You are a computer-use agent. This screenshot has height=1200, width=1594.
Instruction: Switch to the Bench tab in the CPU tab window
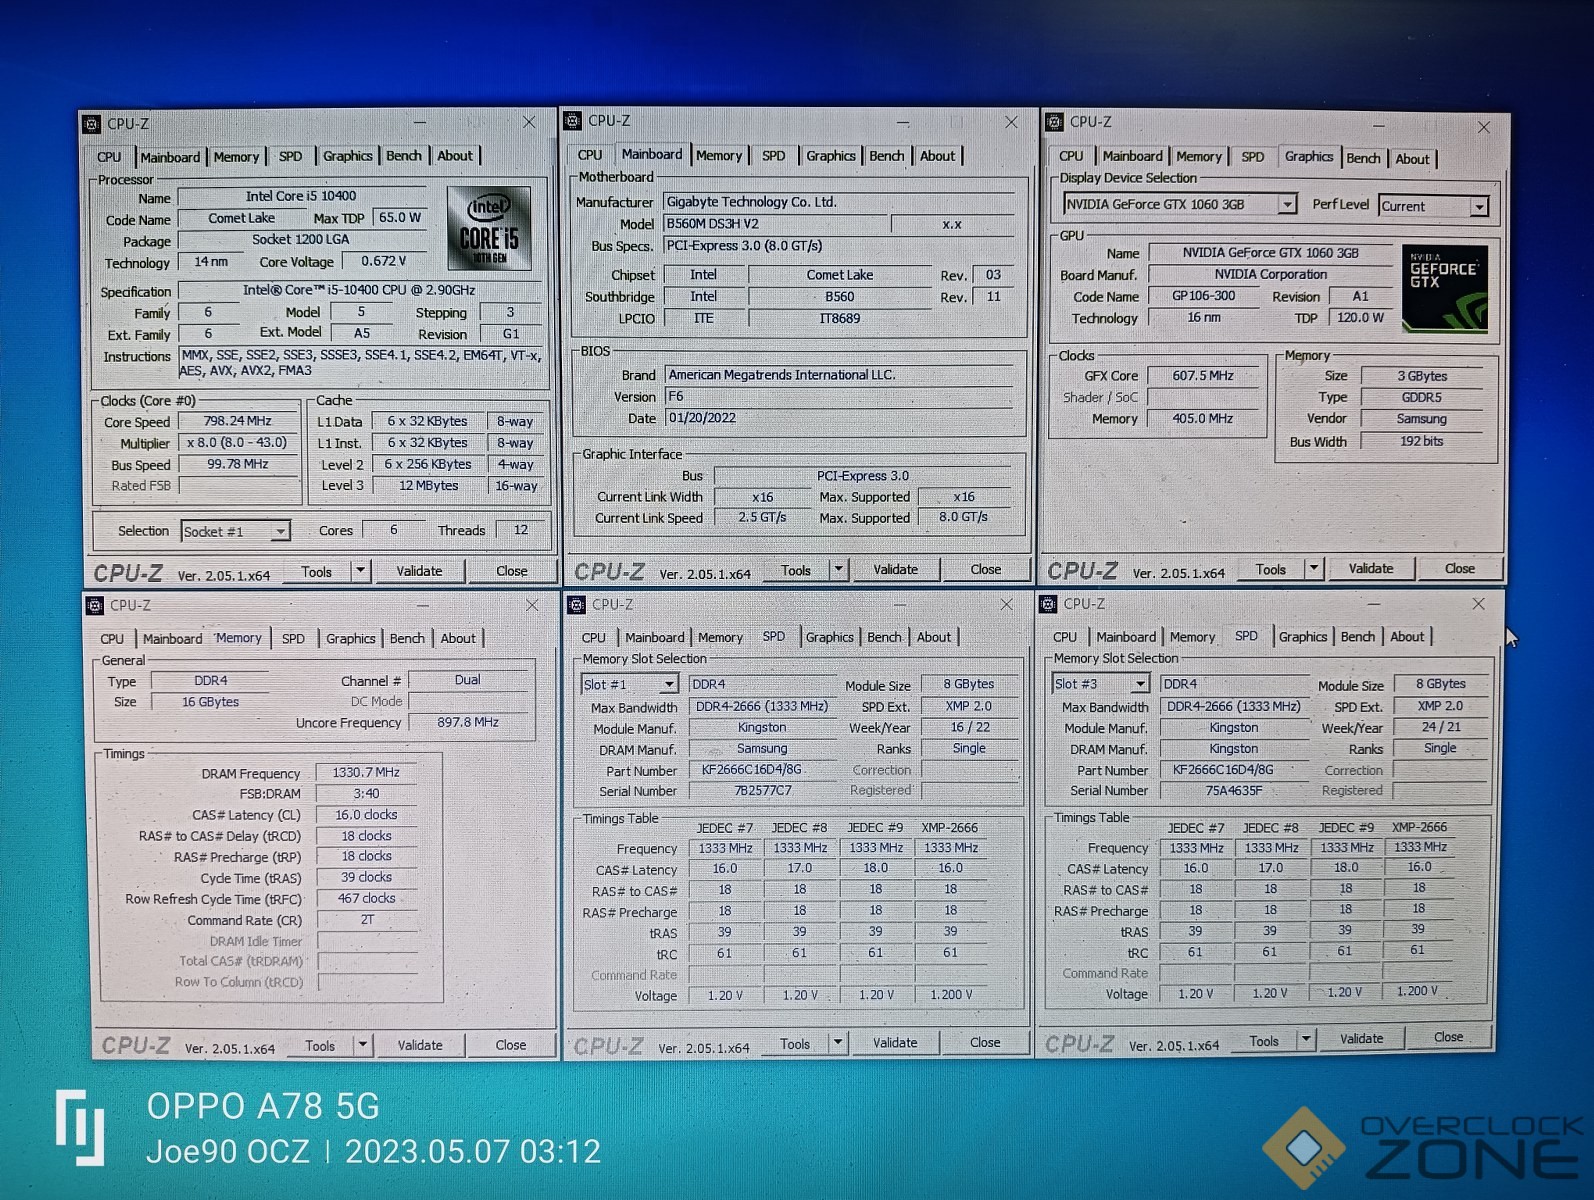(x=403, y=156)
